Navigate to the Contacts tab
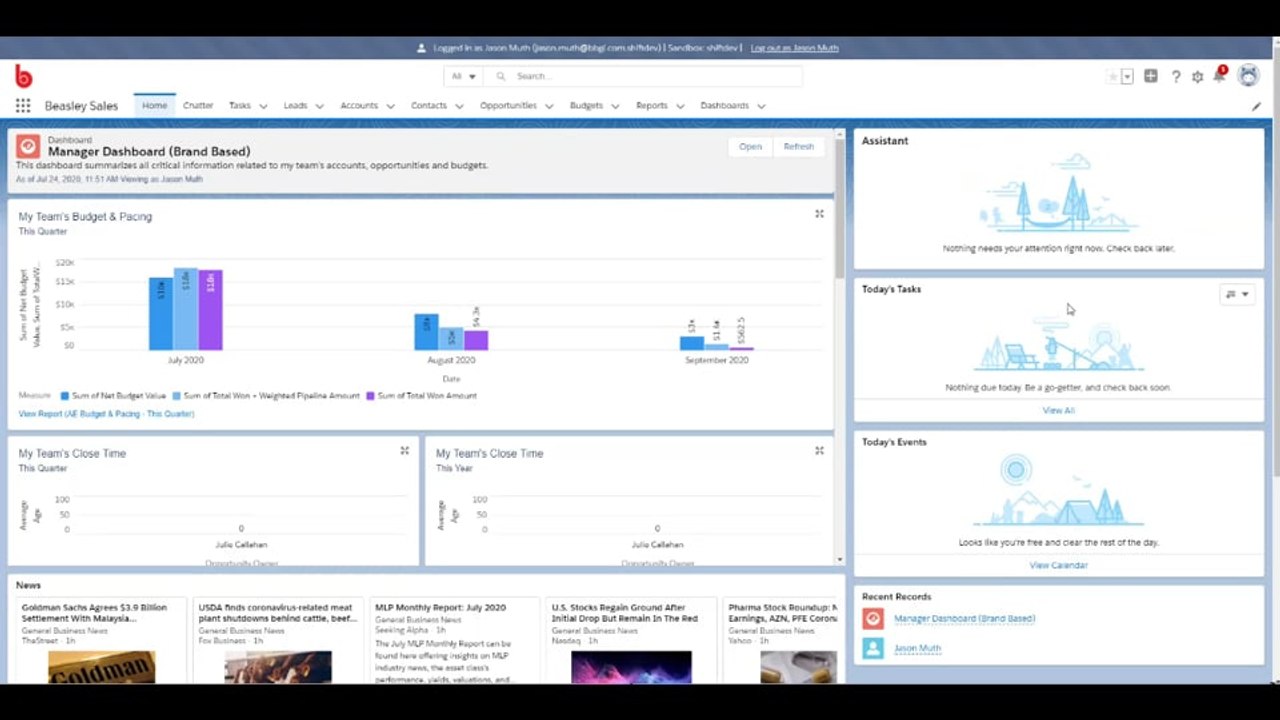Screen dimensions: 1280x720 (429, 106)
